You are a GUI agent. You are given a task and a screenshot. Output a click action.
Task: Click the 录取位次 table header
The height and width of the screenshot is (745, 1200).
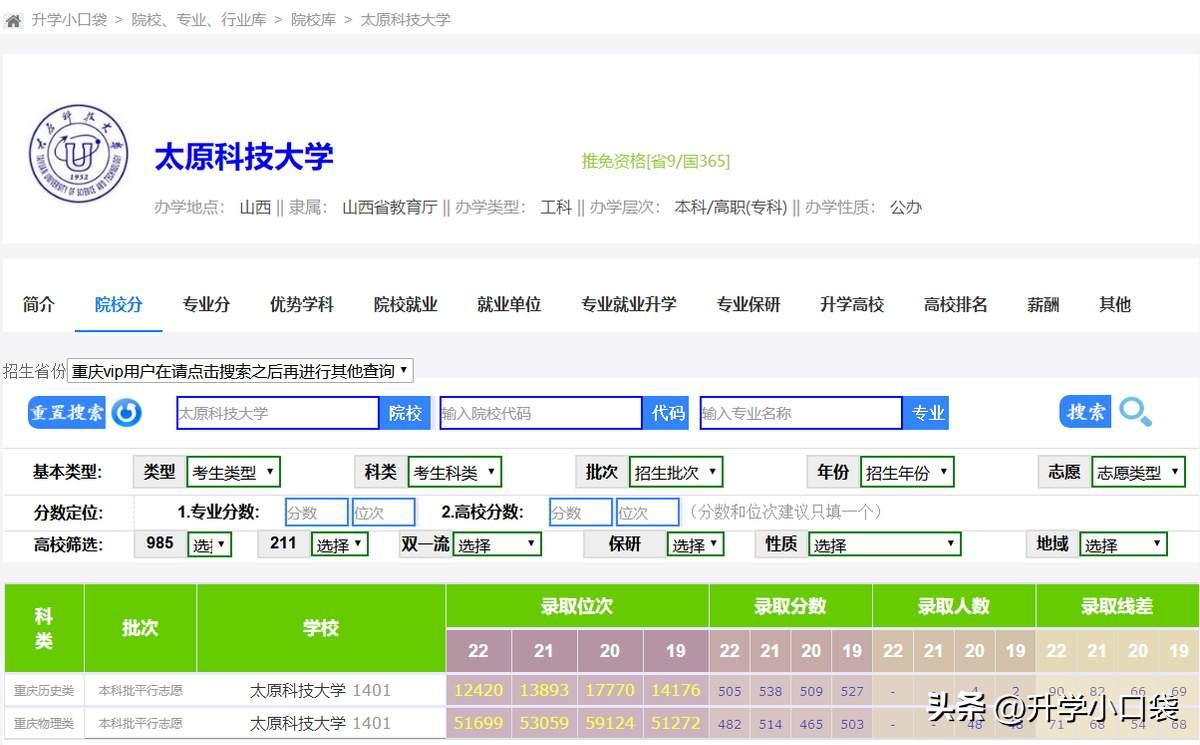click(577, 606)
